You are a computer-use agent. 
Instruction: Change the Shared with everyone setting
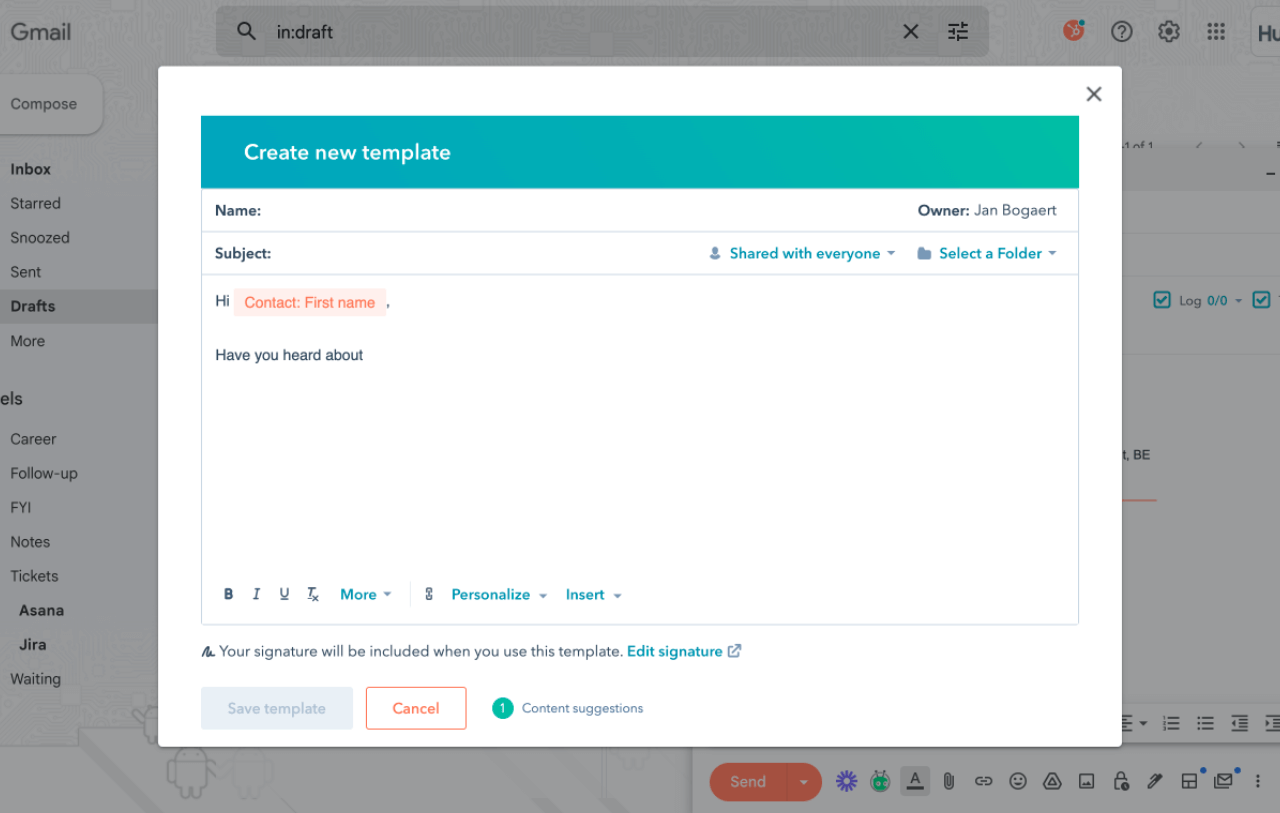[803, 254]
